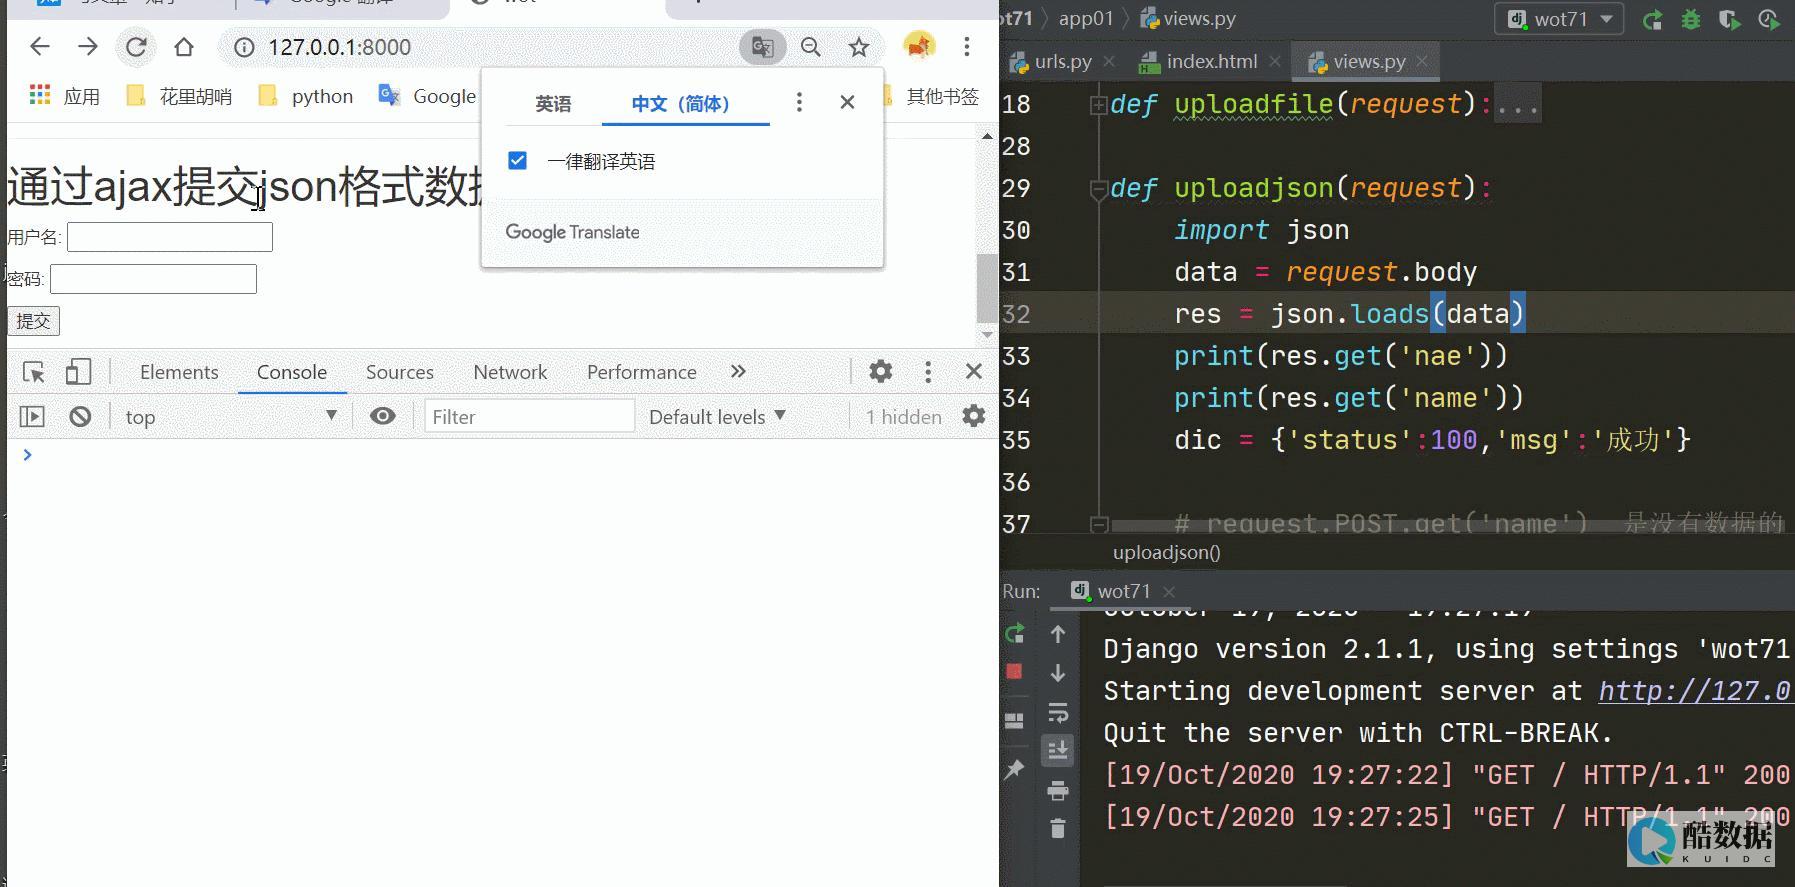
Task: Switch to DevTools Performance tab
Action: [642, 372]
